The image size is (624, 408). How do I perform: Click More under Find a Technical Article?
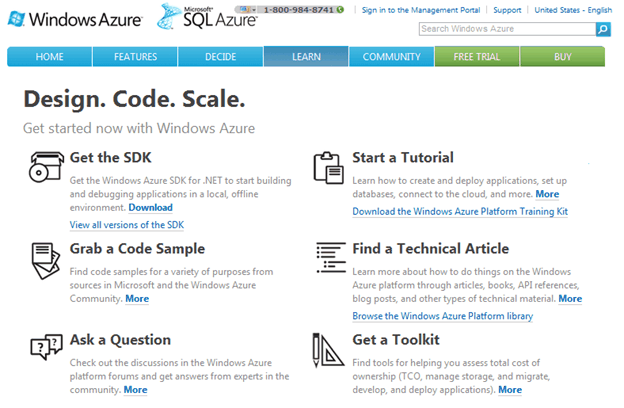click(x=570, y=299)
